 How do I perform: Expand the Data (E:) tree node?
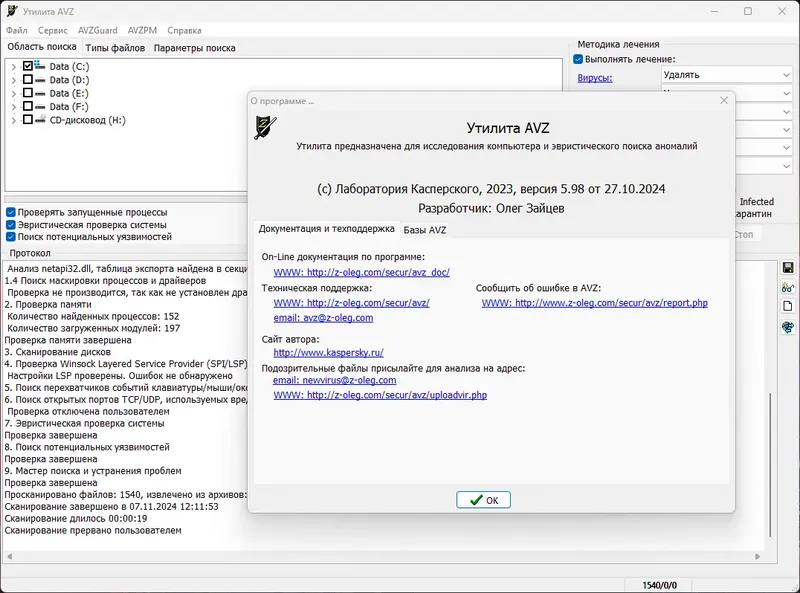[x=14, y=94]
